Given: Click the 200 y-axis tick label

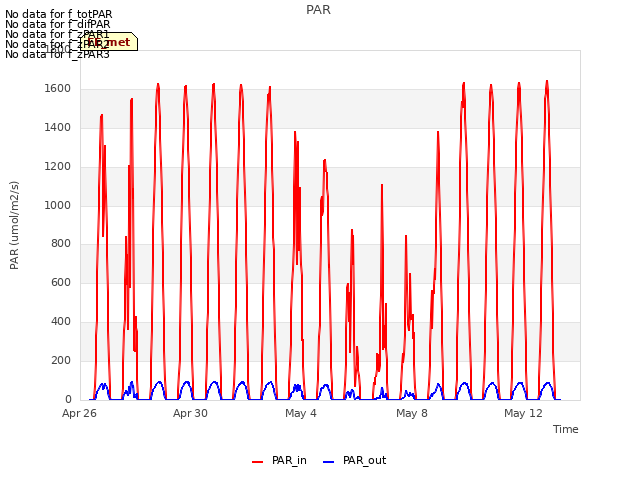Looking at the screenshot, I should click(61, 360).
